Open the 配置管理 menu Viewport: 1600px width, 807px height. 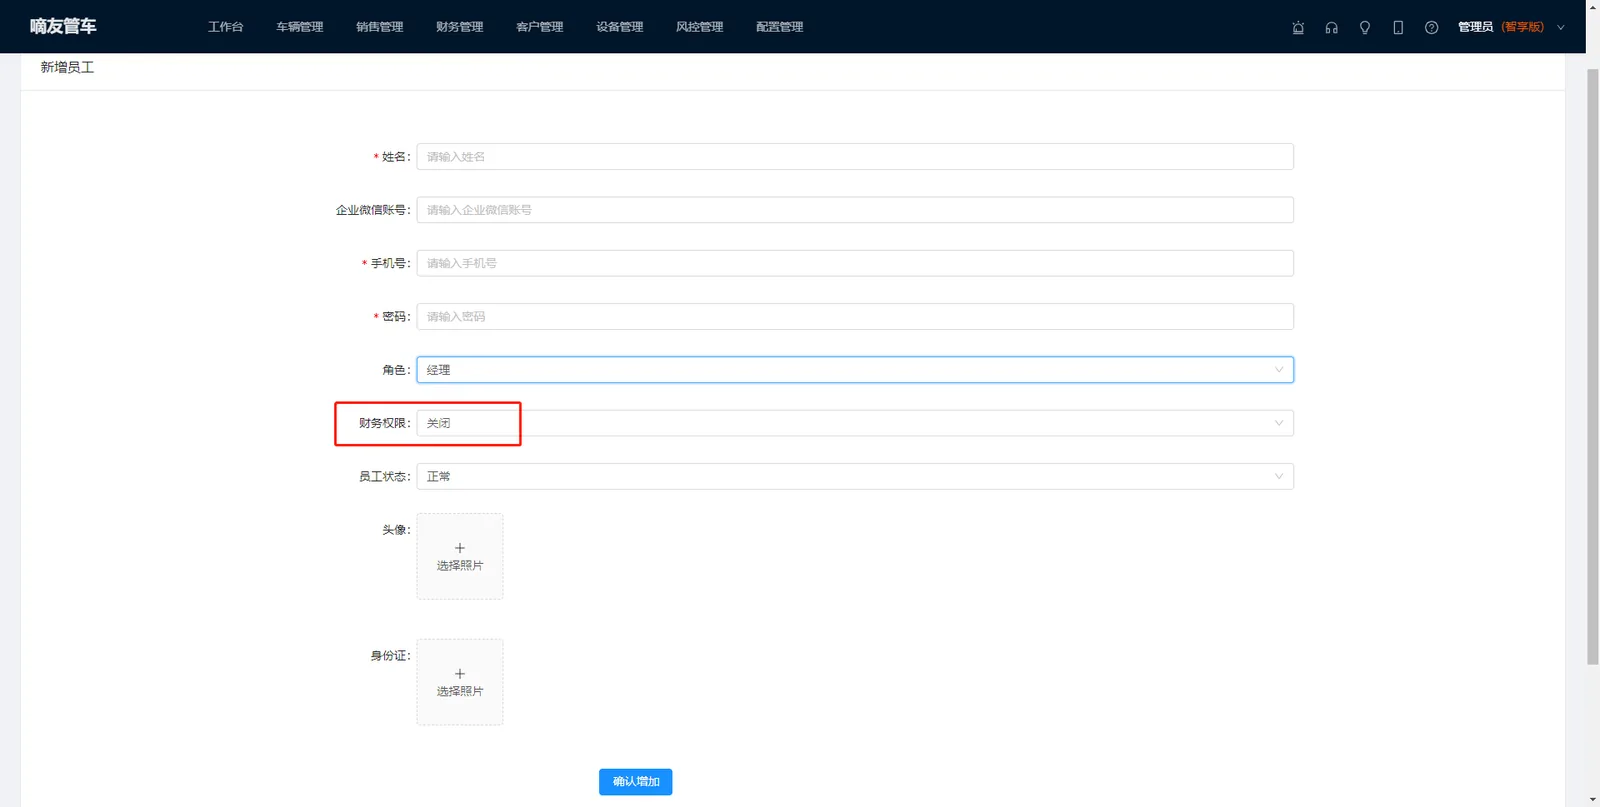point(780,27)
